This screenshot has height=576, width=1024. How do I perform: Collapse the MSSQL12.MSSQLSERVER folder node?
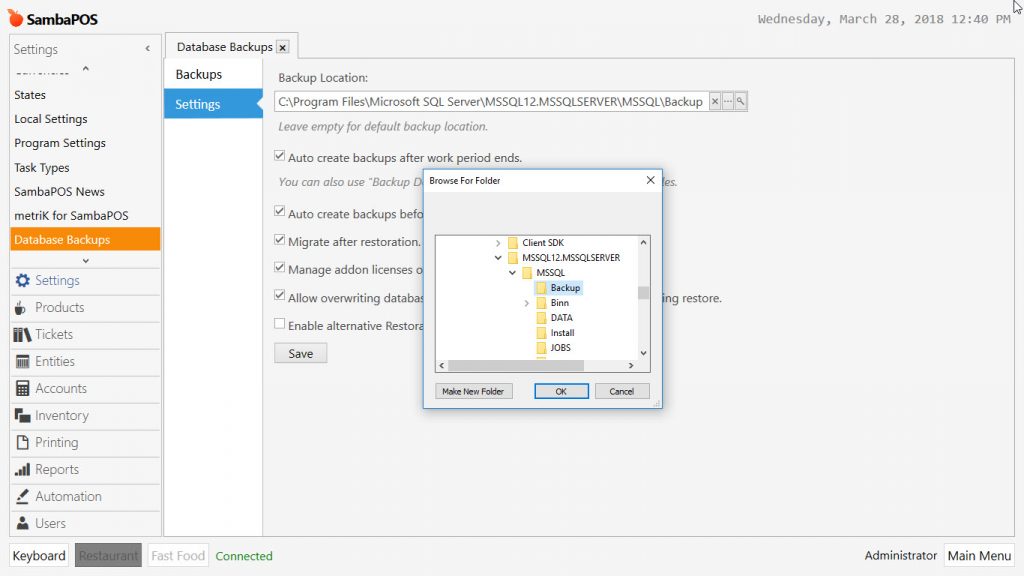(x=498, y=258)
